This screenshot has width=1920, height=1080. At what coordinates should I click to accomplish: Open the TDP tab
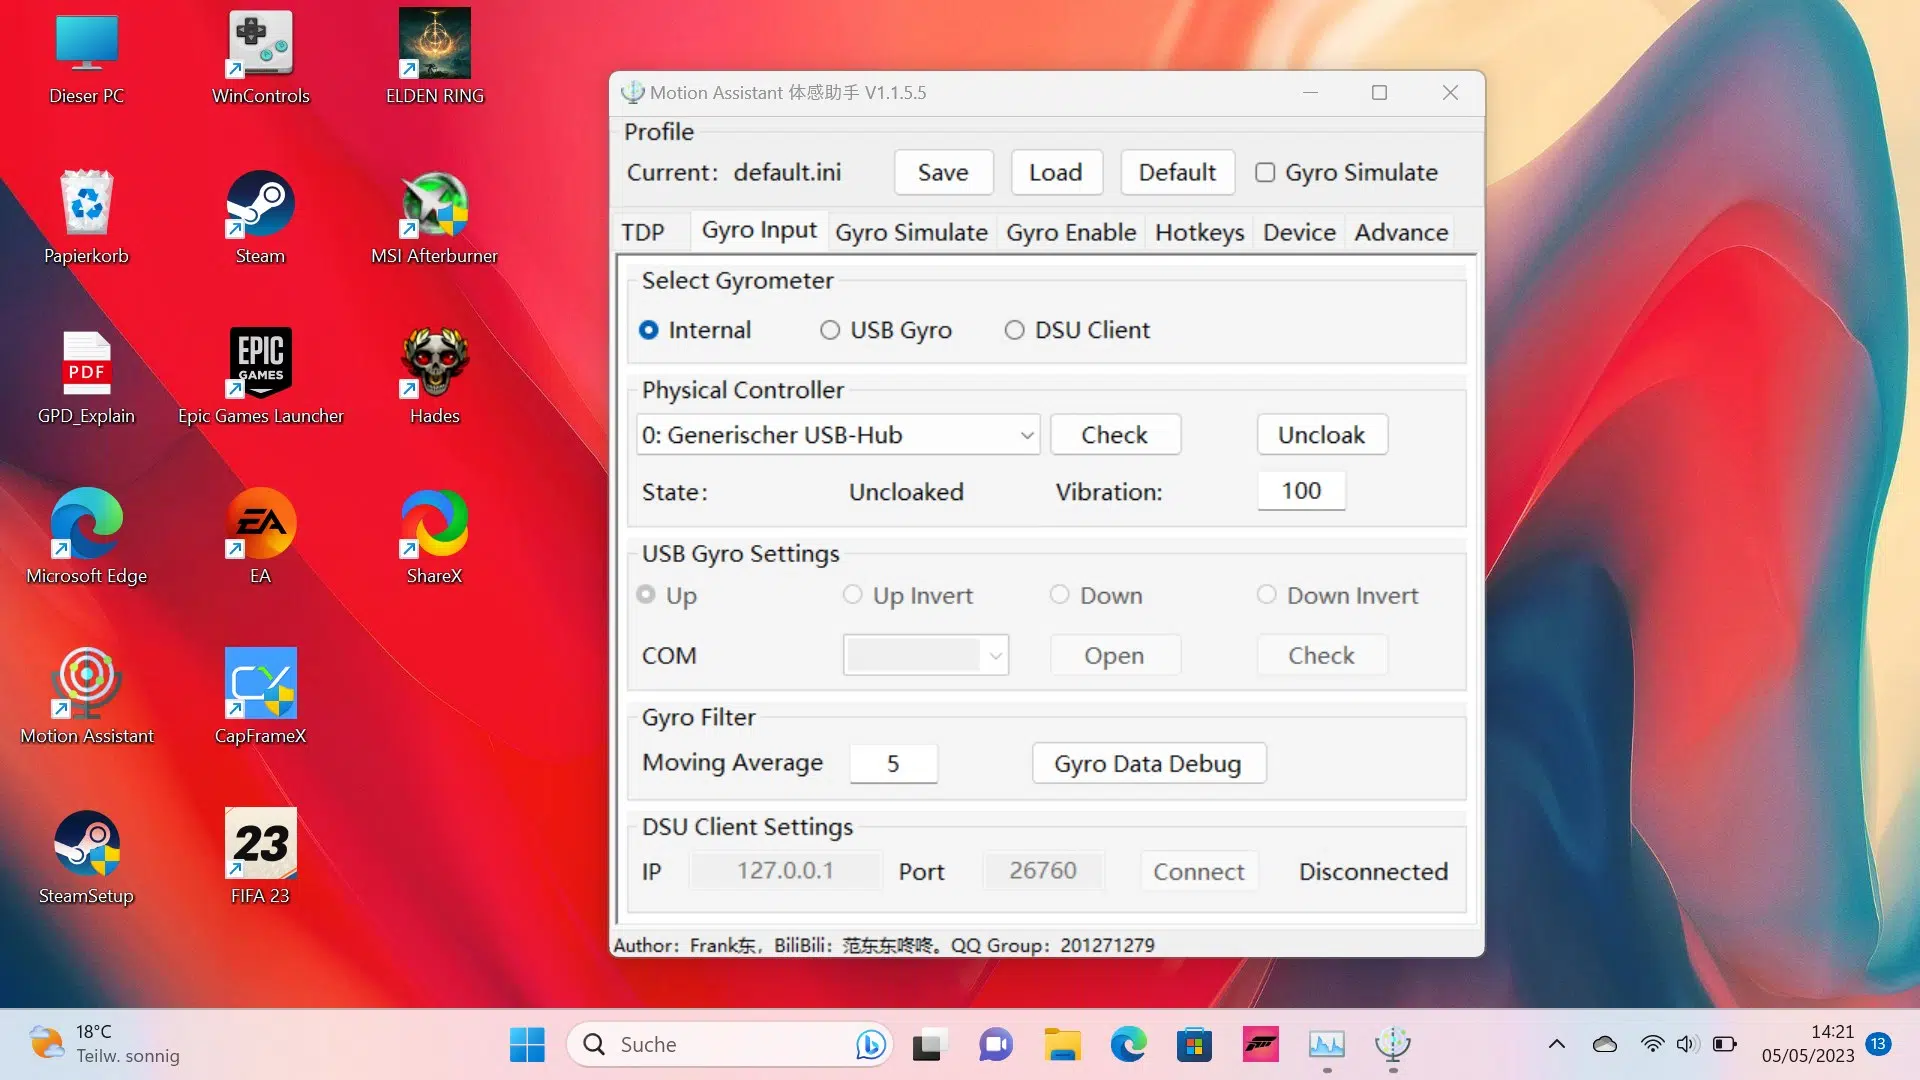(642, 233)
